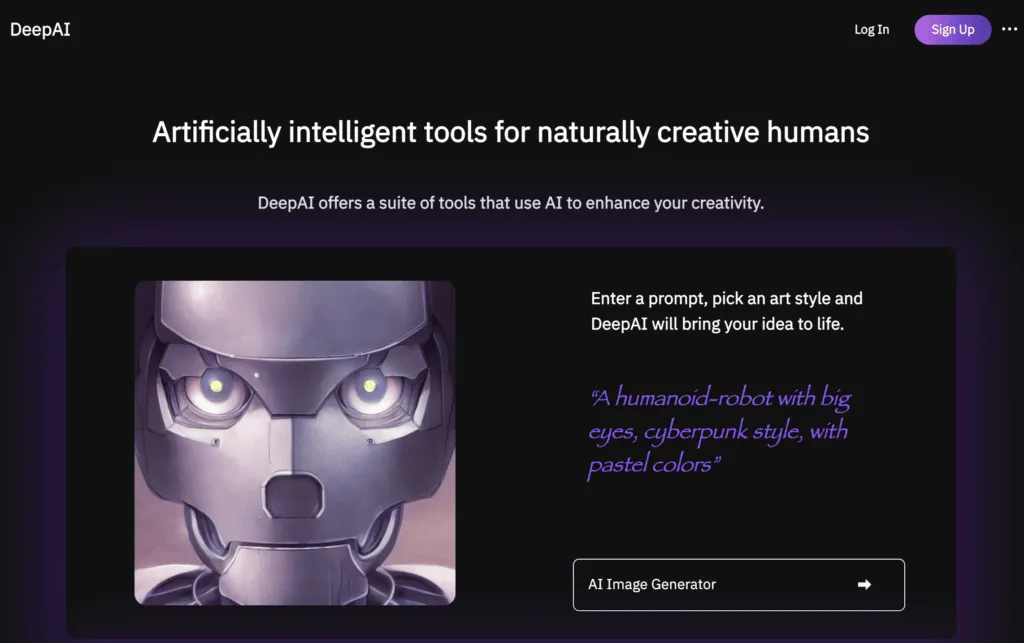This screenshot has height=643, width=1024.
Task: Click the Sign Up button
Action: pos(952,29)
